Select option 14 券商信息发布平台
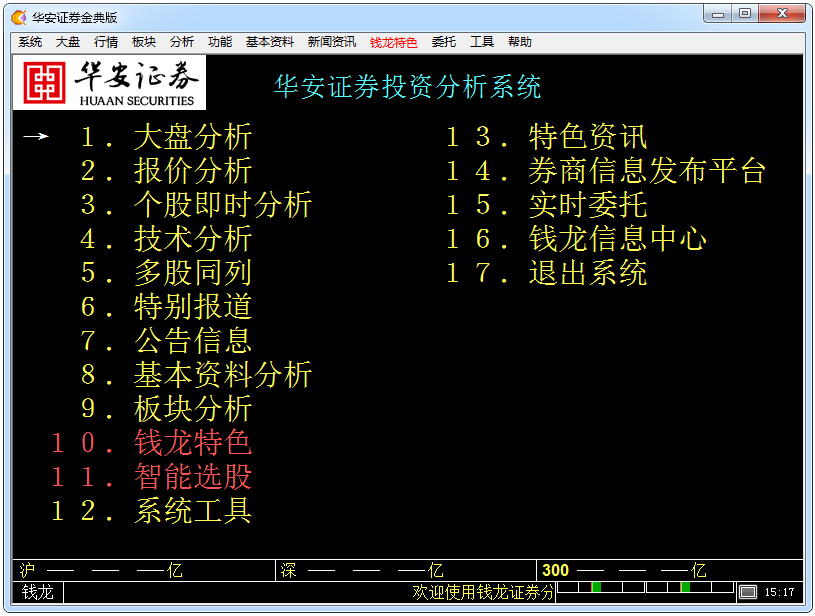The image size is (815, 616). click(606, 171)
